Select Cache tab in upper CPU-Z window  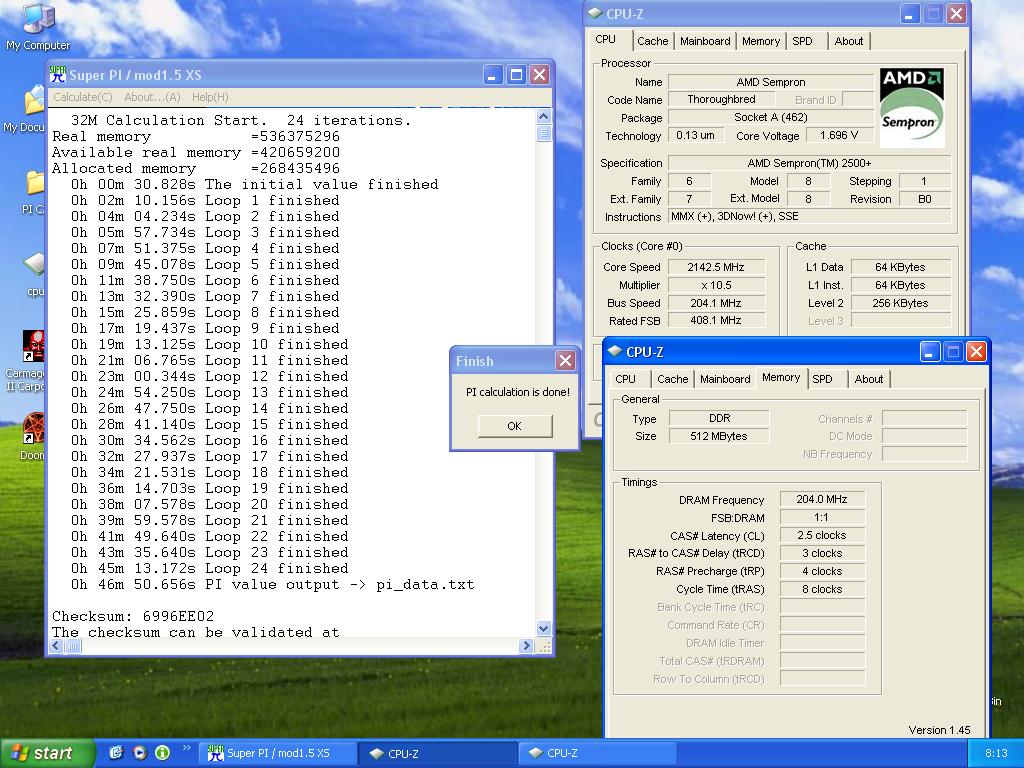652,41
